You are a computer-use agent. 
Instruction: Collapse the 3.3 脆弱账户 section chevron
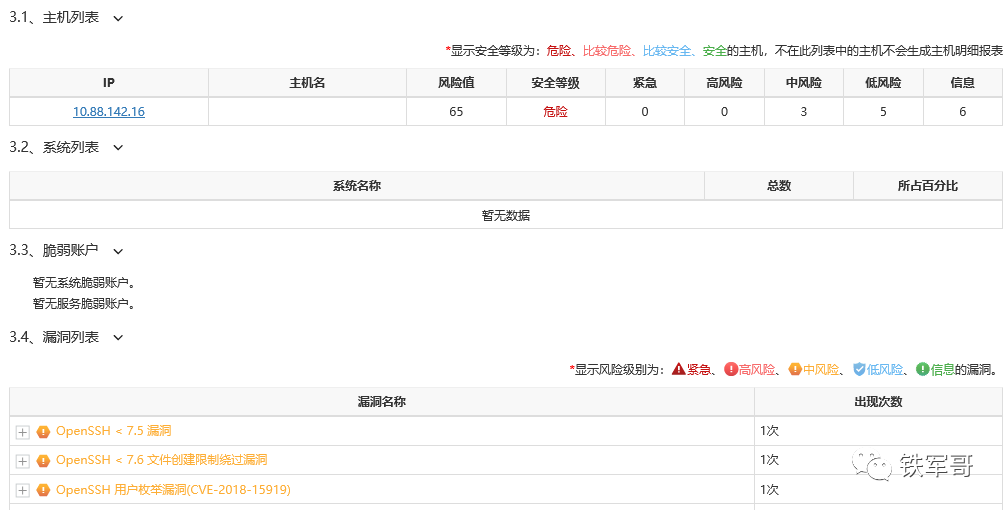[x=118, y=251]
